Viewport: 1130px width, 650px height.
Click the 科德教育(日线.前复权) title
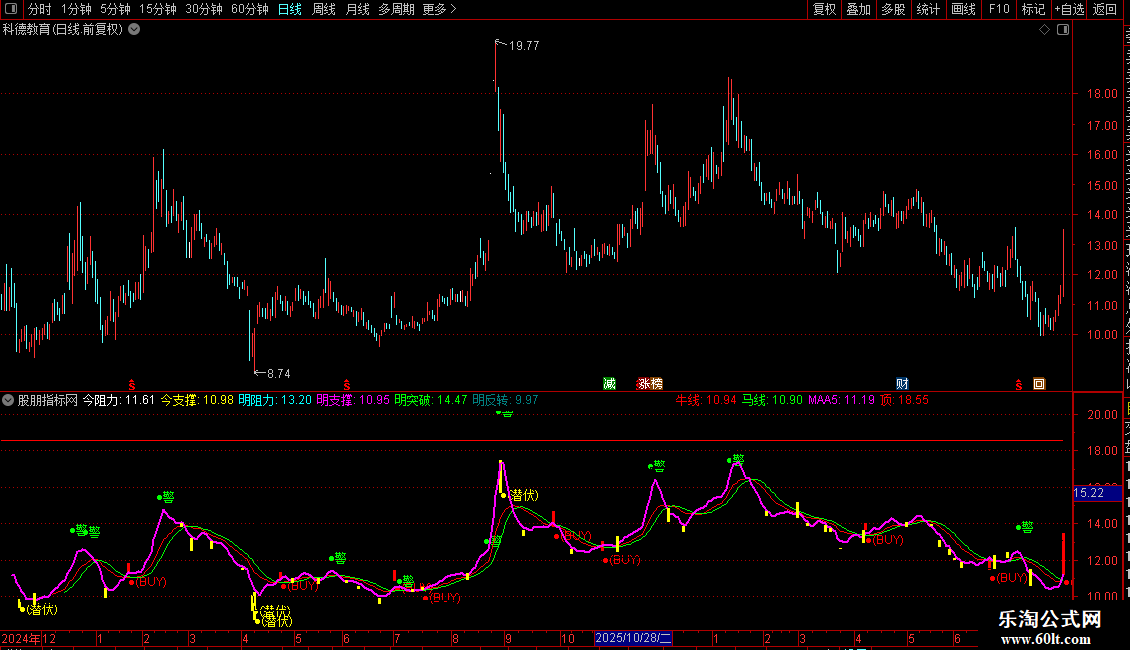coord(63,30)
